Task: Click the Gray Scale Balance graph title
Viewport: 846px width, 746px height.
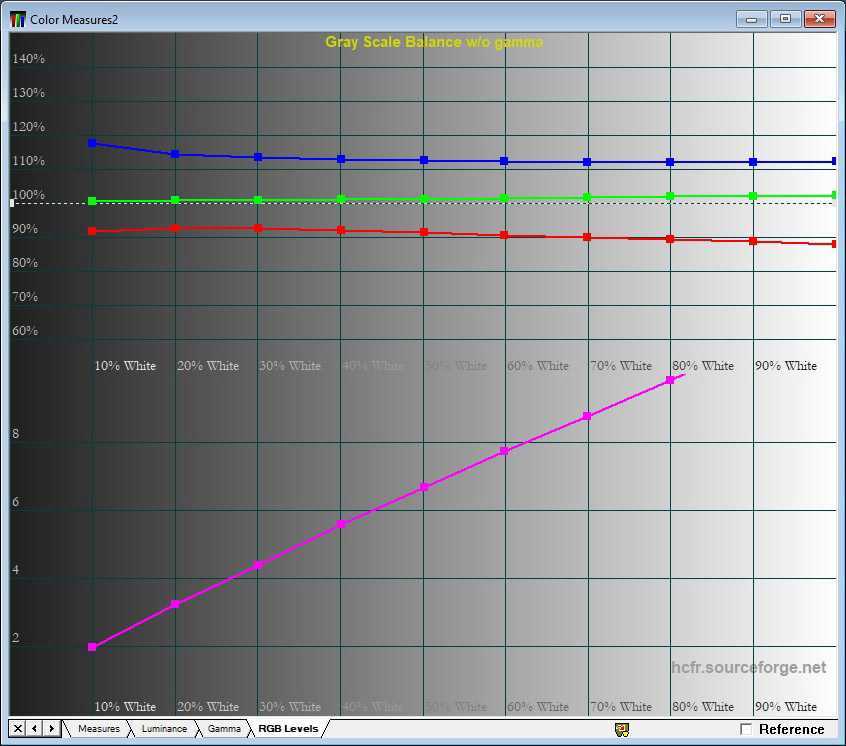Action: pyautogui.click(x=434, y=42)
